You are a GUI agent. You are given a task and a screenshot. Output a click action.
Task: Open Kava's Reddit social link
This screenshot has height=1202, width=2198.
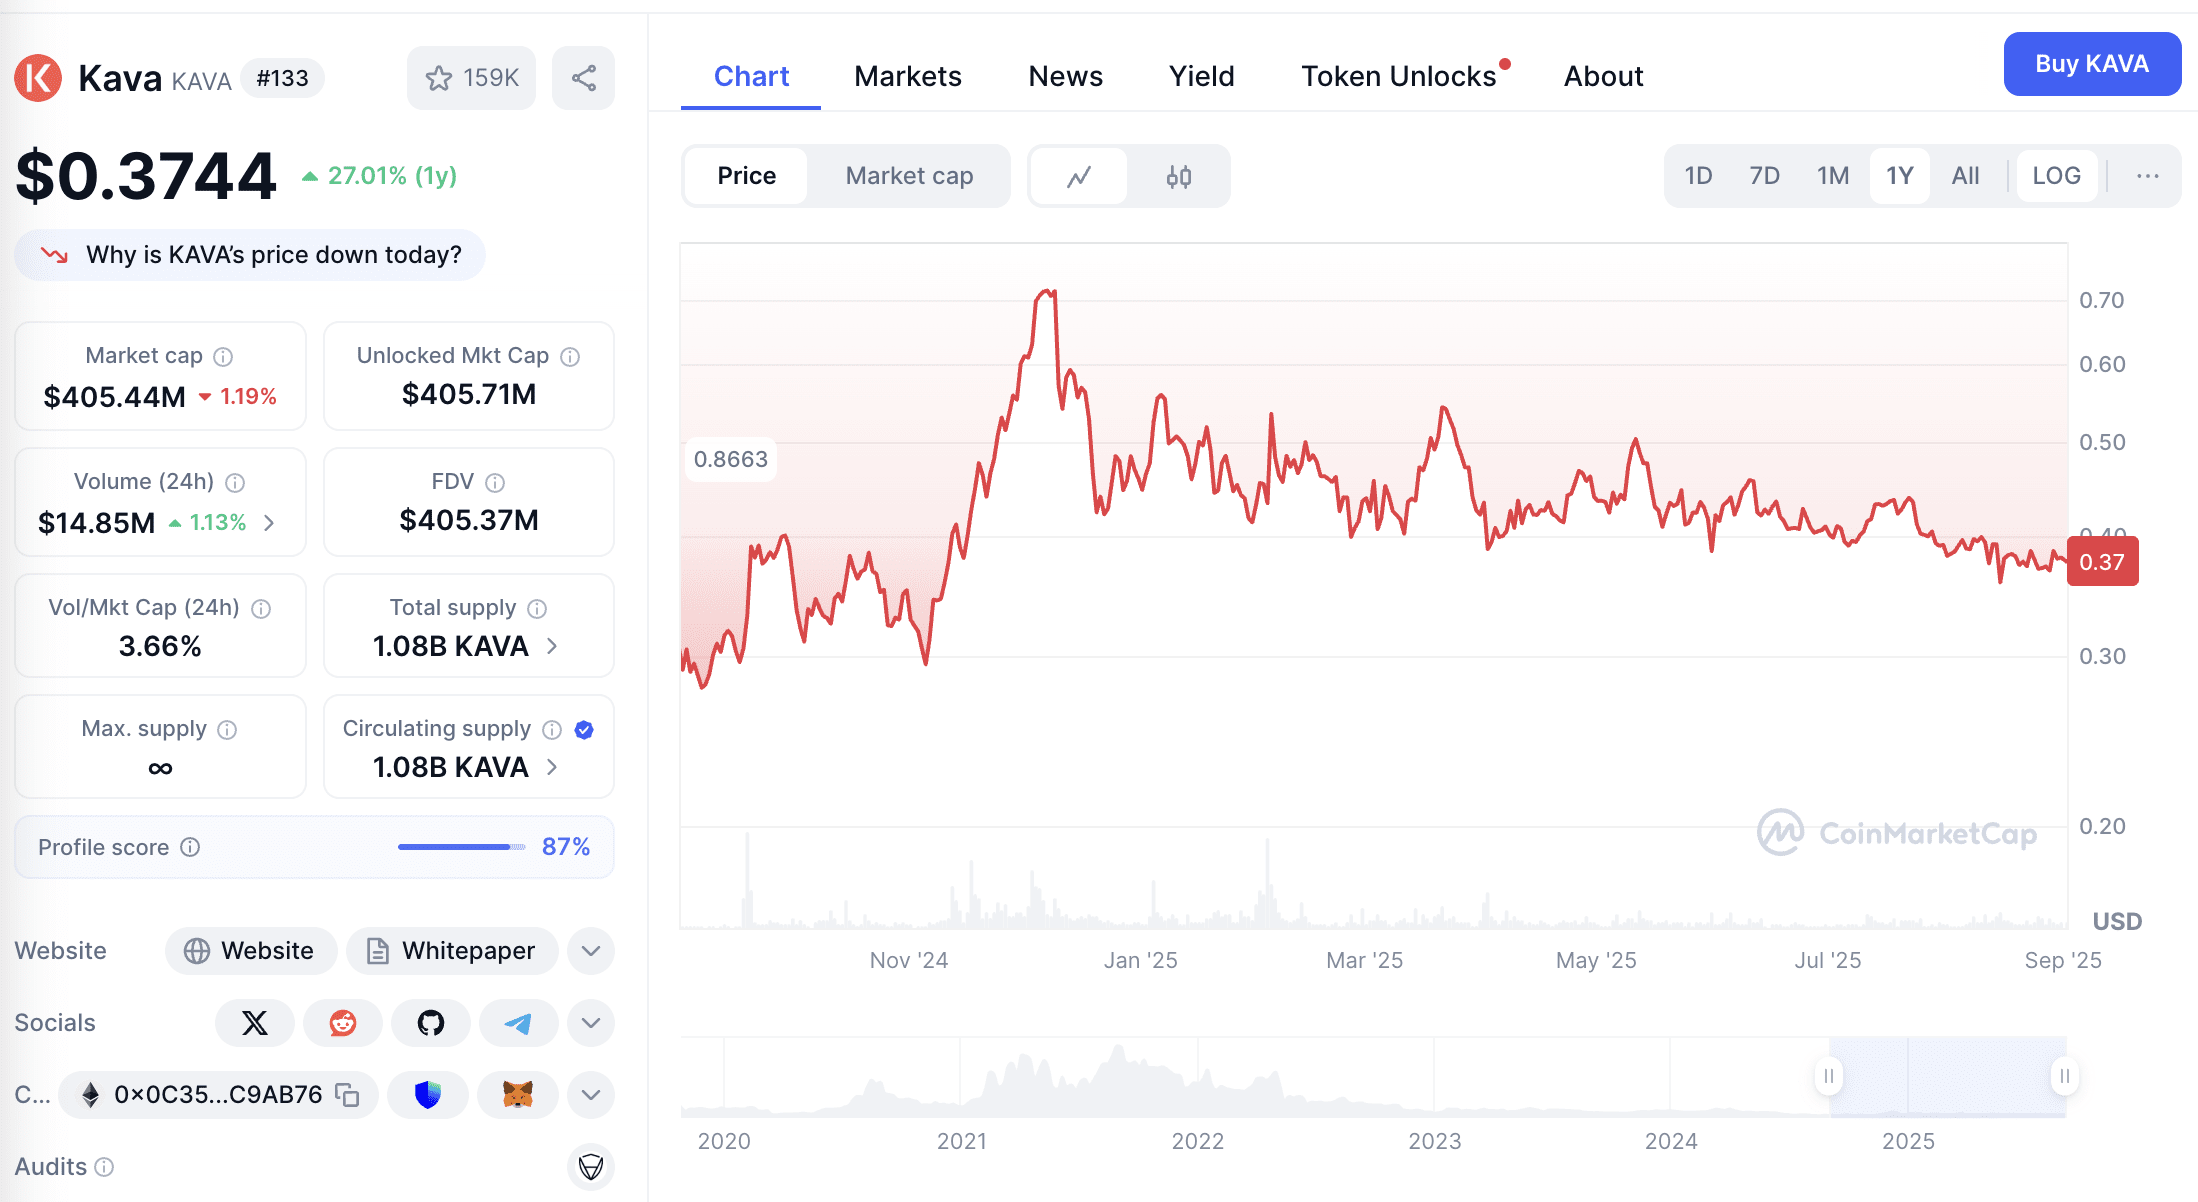pyautogui.click(x=343, y=1023)
